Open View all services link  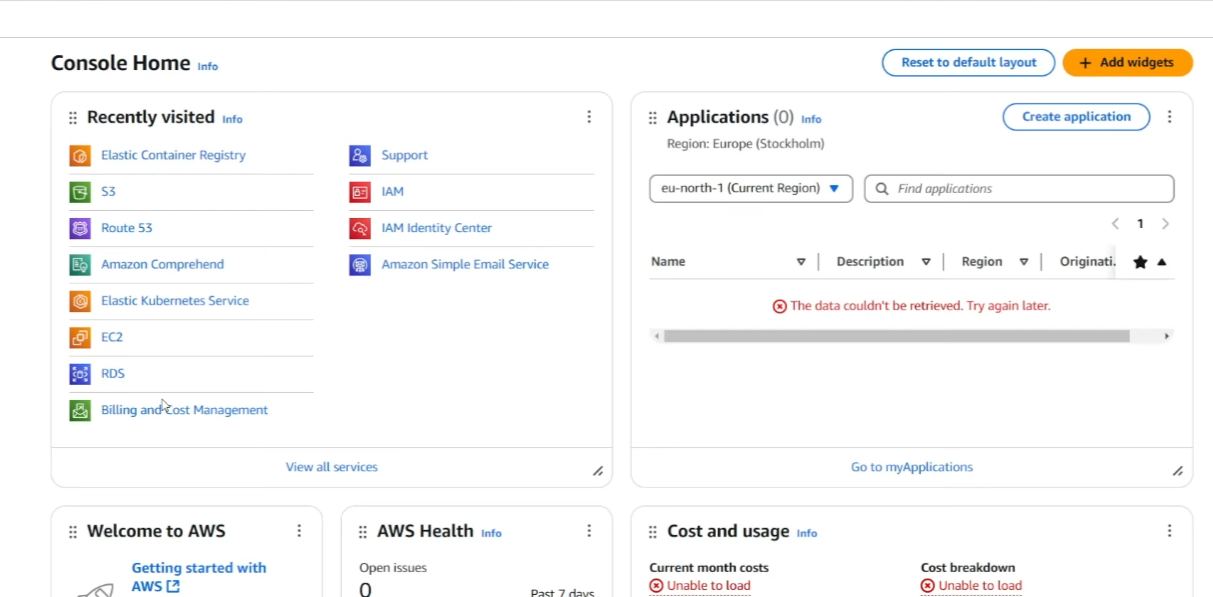(x=332, y=467)
